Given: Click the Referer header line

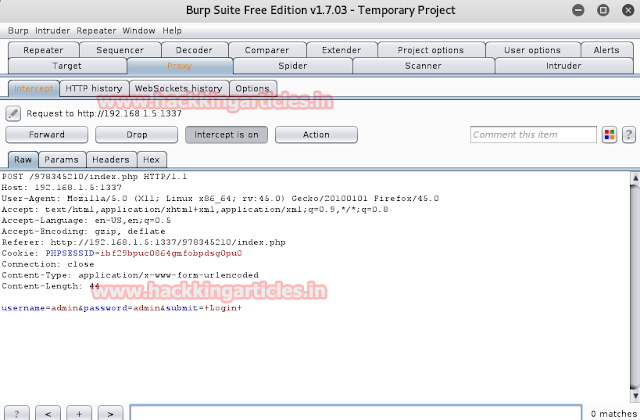Looking at the screenshot, I should (144, 242).
